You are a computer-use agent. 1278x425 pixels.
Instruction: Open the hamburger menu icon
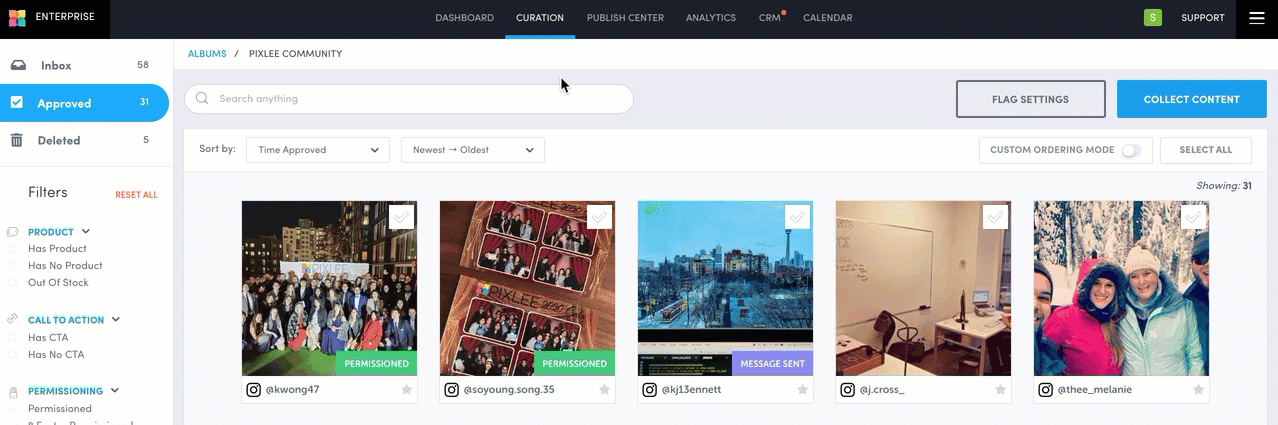[x=1257, y=18]
